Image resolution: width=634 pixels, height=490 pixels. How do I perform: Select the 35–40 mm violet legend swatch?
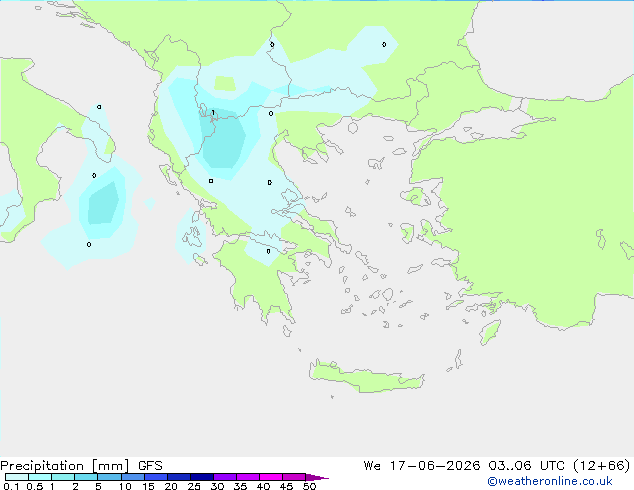click(x=248, y=477)
